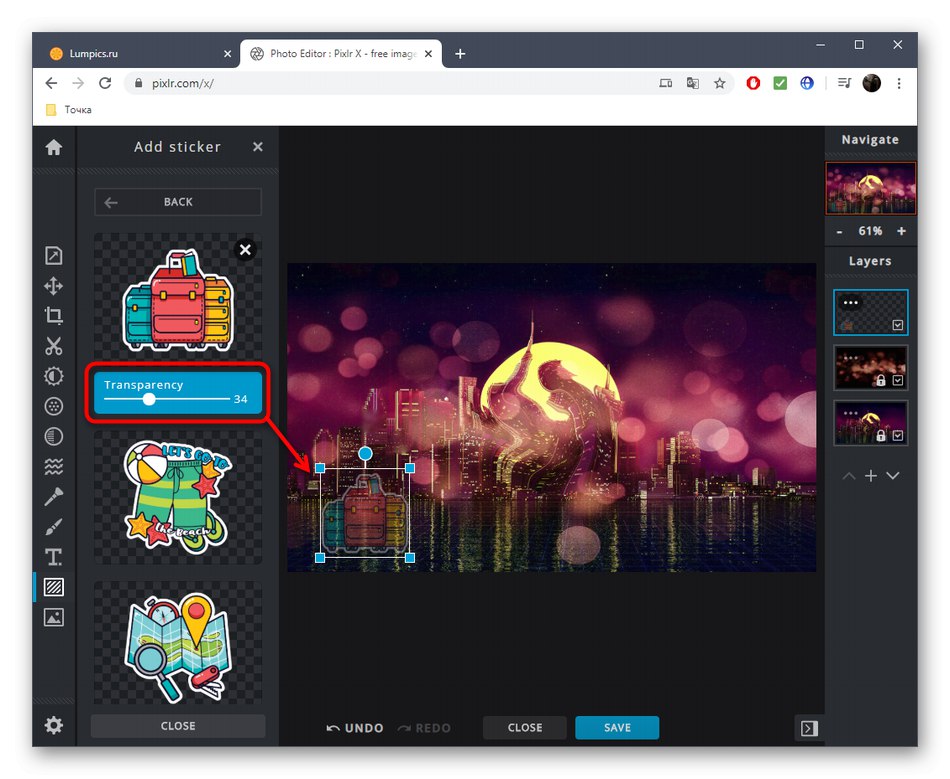This screenshot has width=950, height=779.
Task: Open the Filter tool icon
Action: 53,406
